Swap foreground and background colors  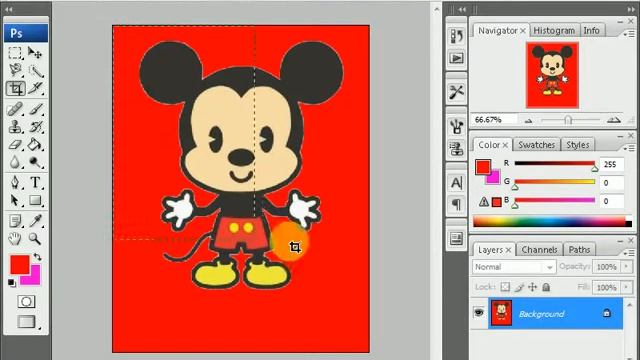click(x=37, y=257)
